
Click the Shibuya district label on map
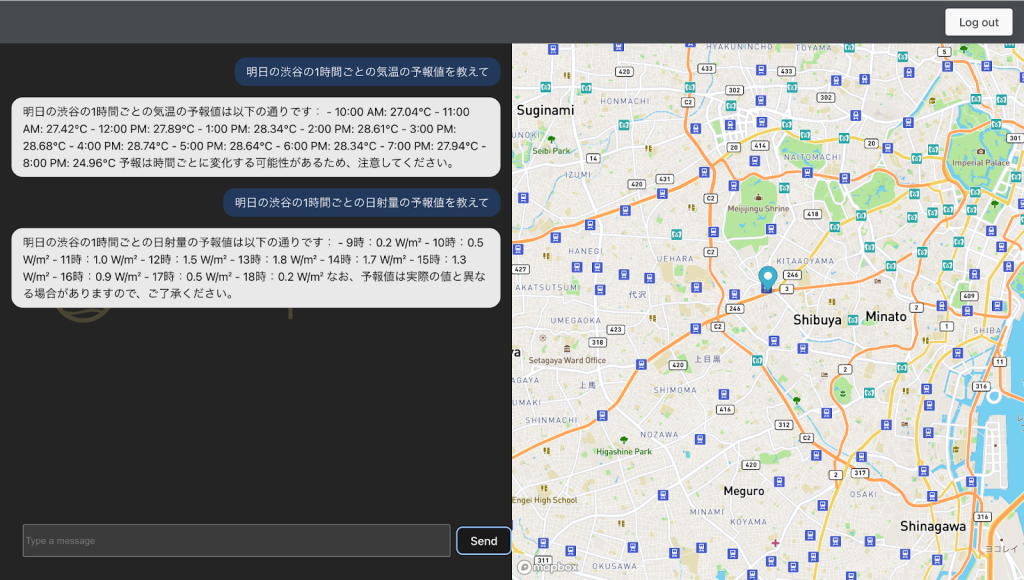[817, 320]
